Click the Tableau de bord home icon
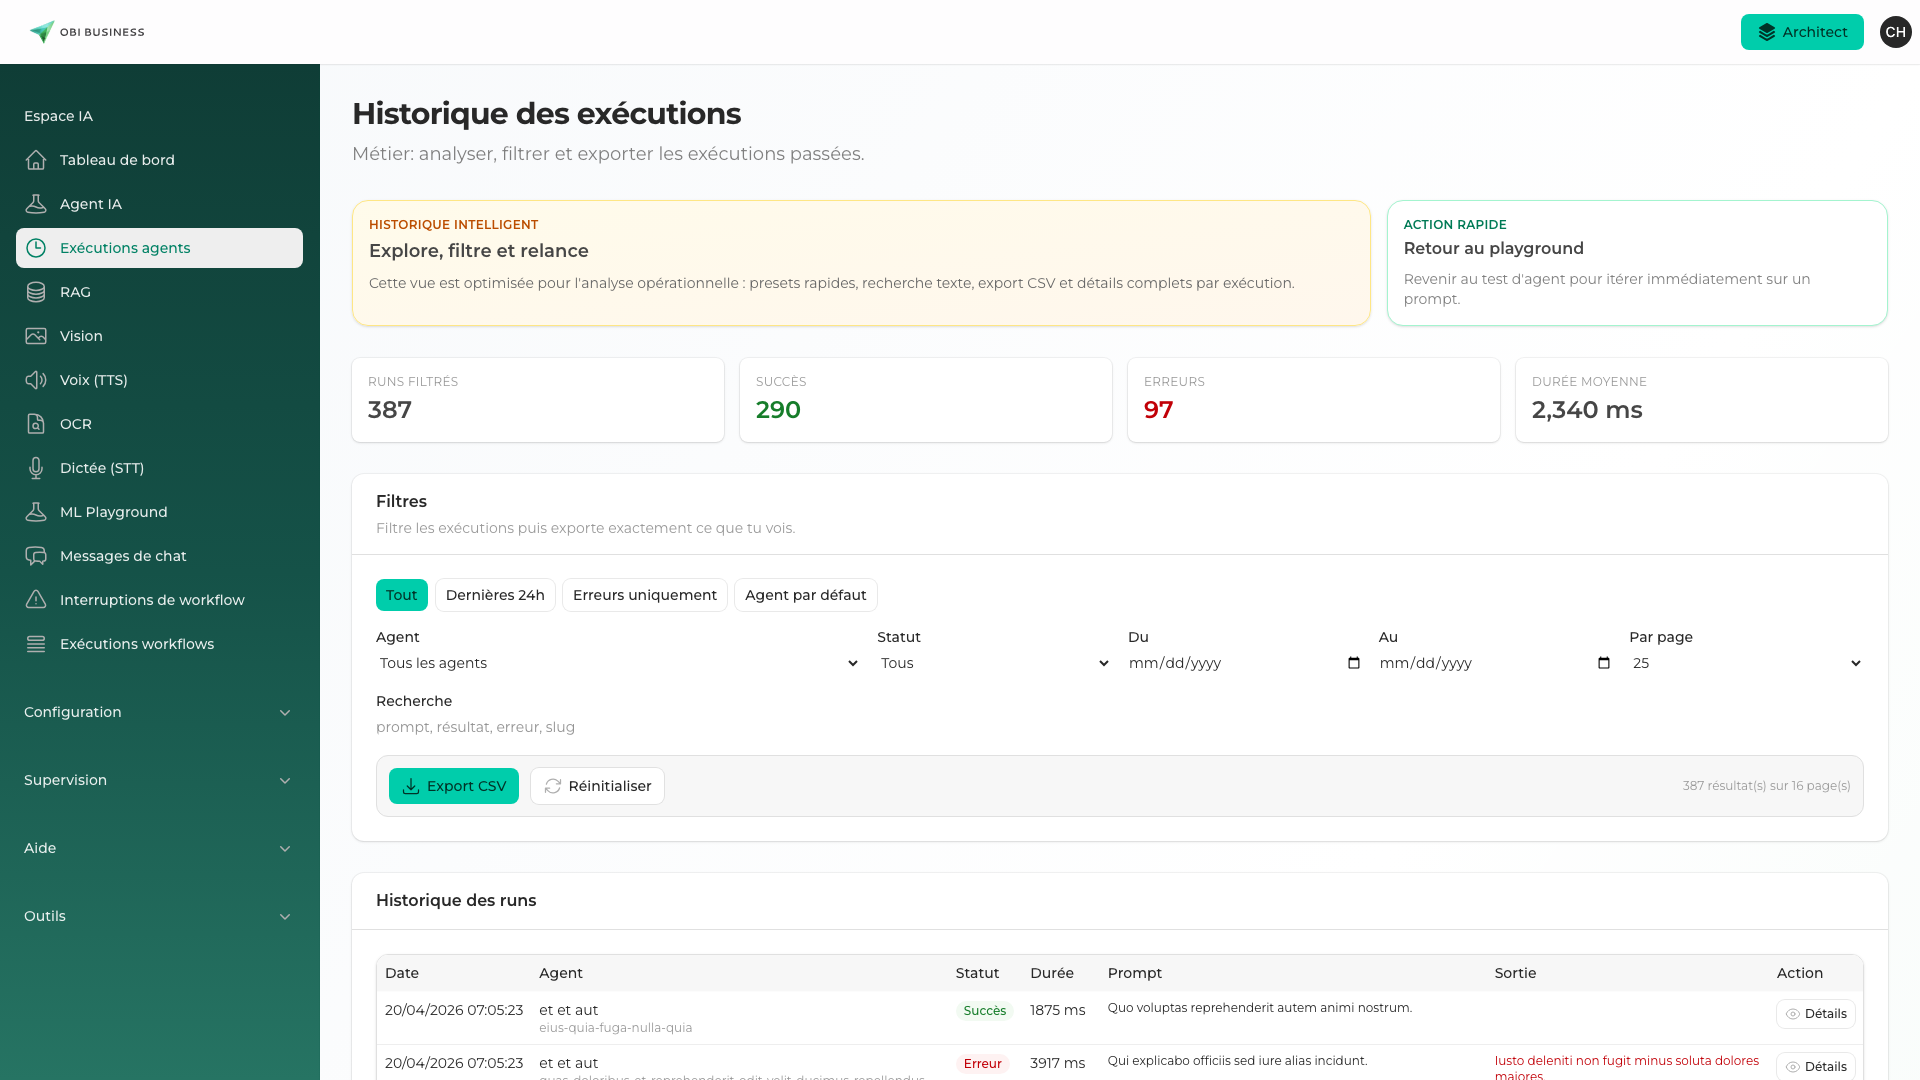The height and width of the screenshot is (1080, 1920). (36, 160)
